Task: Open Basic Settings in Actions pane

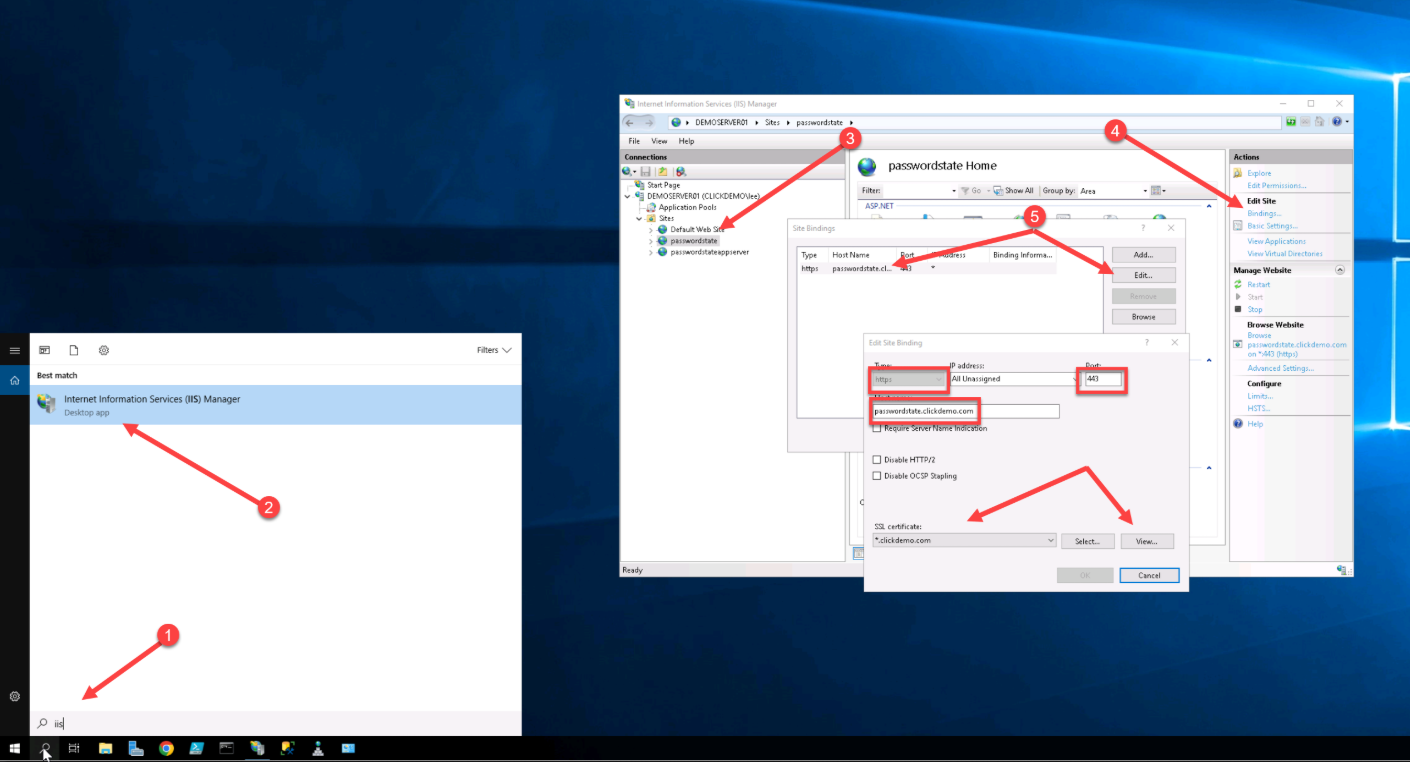Action: [x=1272, y=226]
